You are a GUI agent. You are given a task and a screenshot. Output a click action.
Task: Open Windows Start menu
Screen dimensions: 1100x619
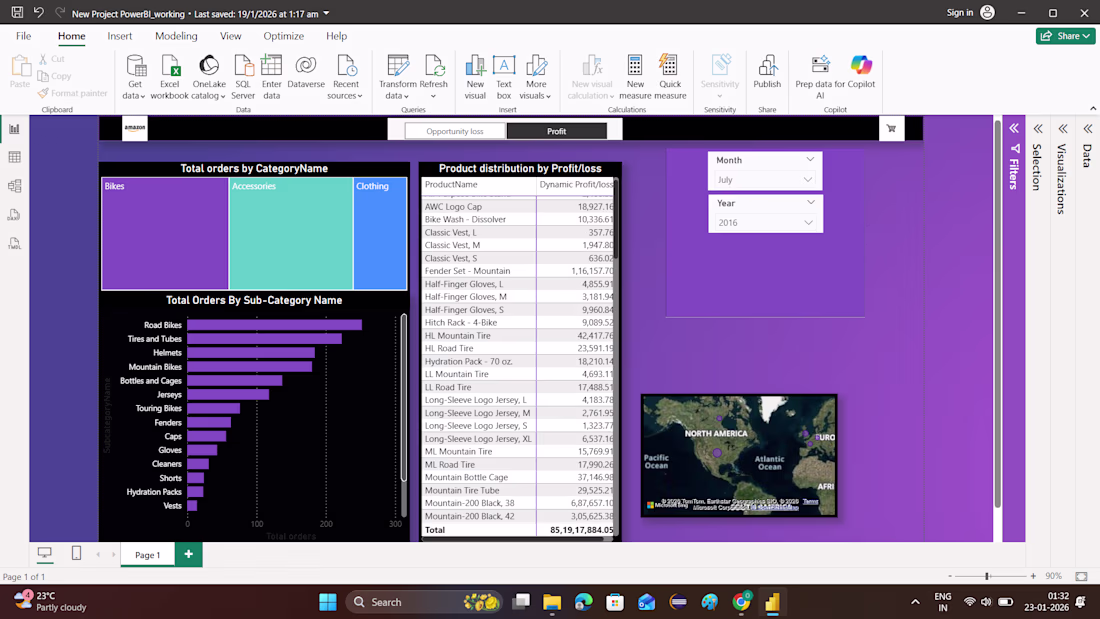(328, 602)
